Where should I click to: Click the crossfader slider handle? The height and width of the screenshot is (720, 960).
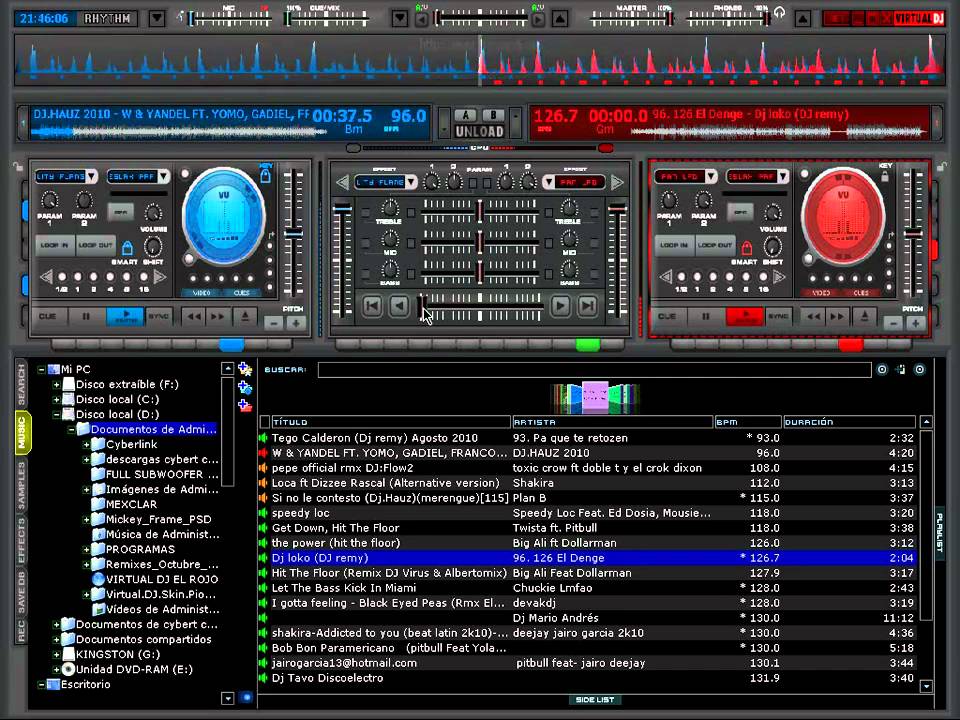(422, 306)
